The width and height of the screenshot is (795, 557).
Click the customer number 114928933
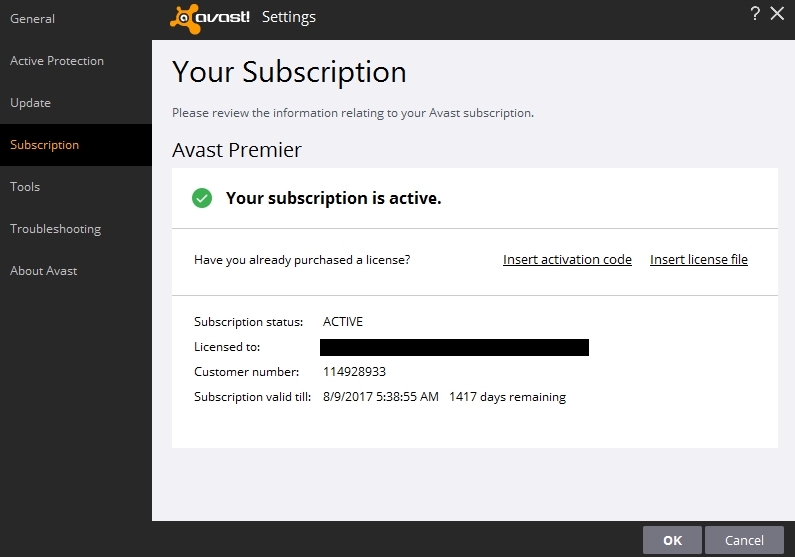point(354,372)
